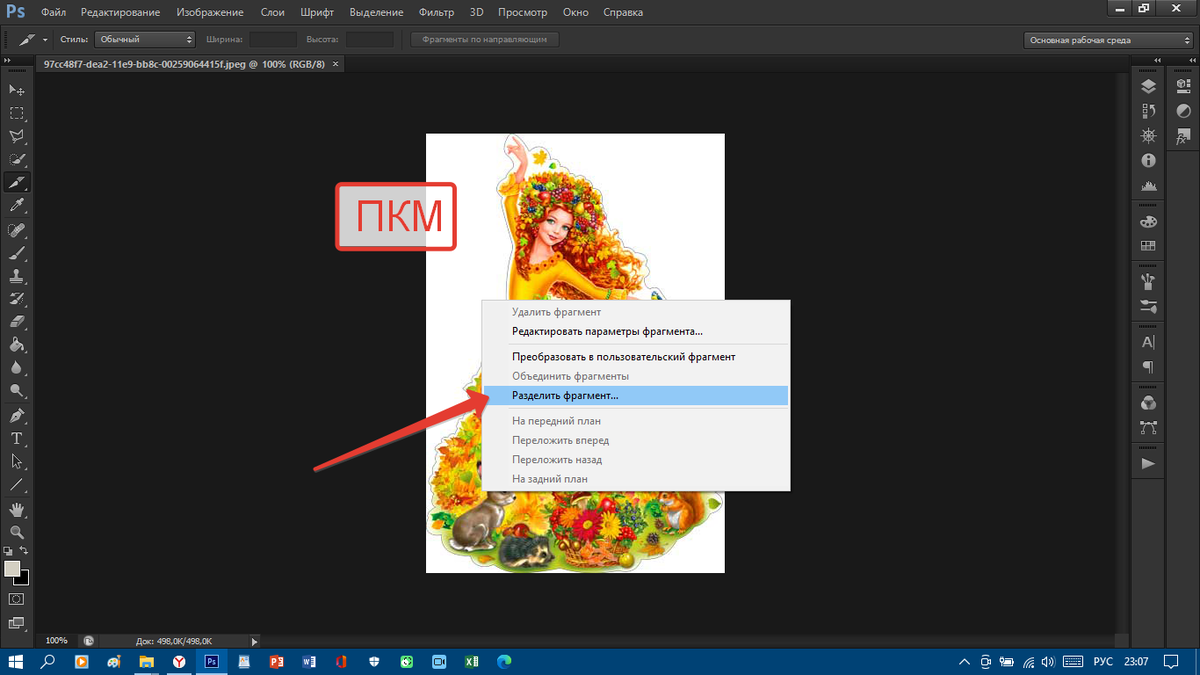Select the Paint Bucket tool

pos(17,345)
